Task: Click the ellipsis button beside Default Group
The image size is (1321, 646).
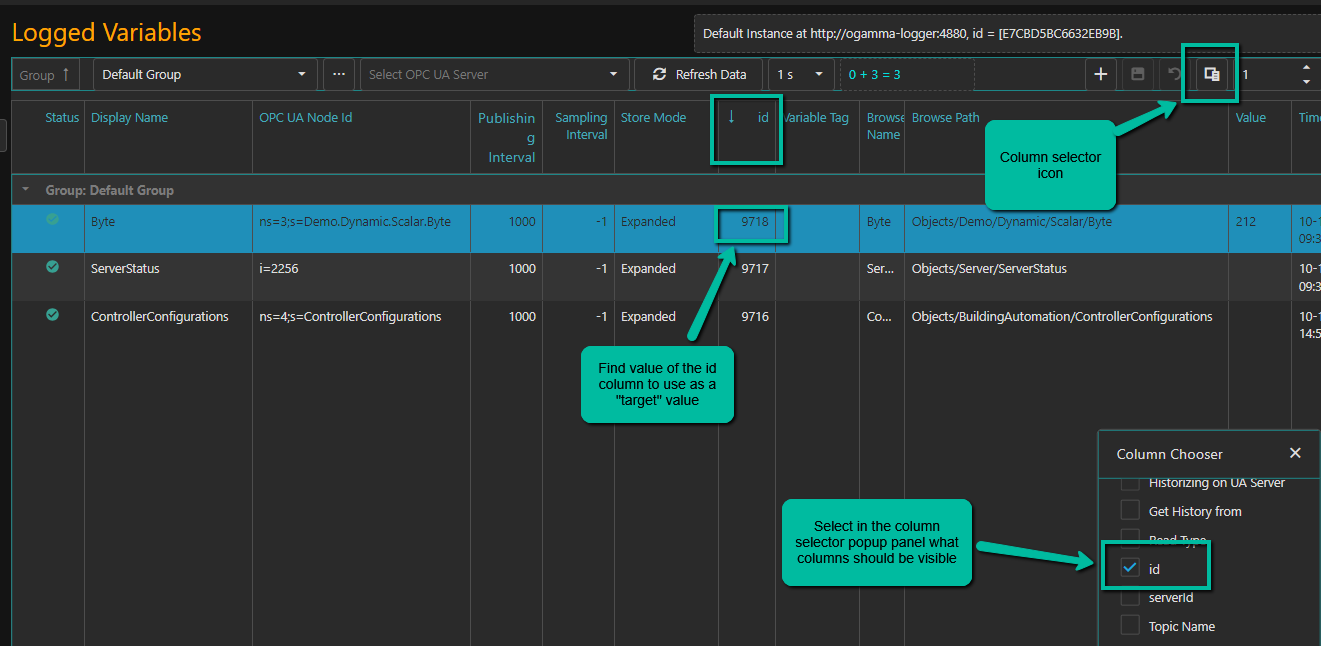Action: 339,74
